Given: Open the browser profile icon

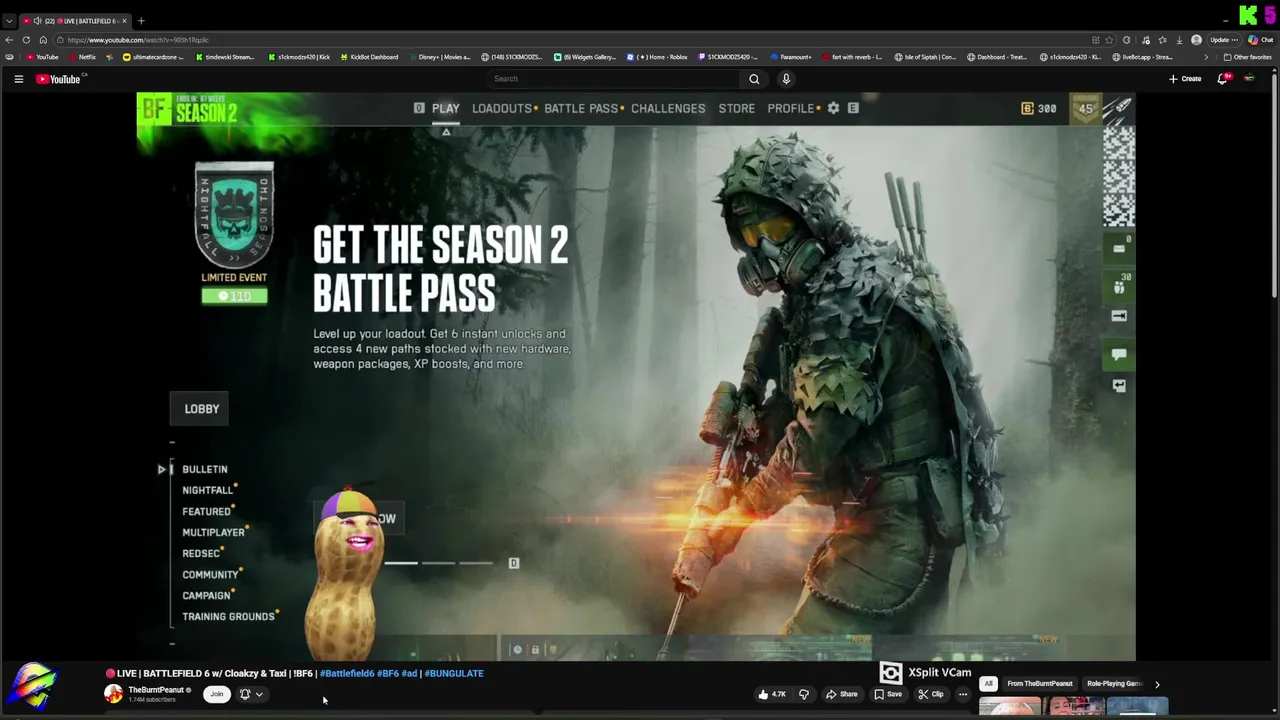Looking at the screenshot, I should click(1196, 40).
